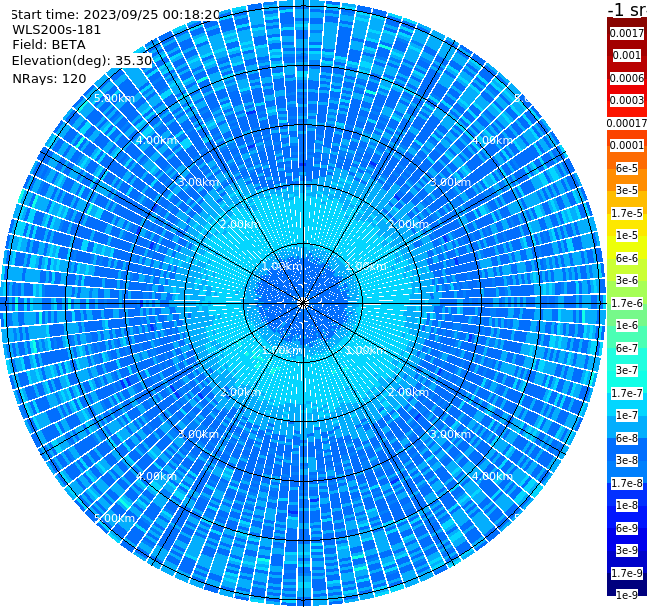Click the lower-left 2.00km range label

pos(240,392)
